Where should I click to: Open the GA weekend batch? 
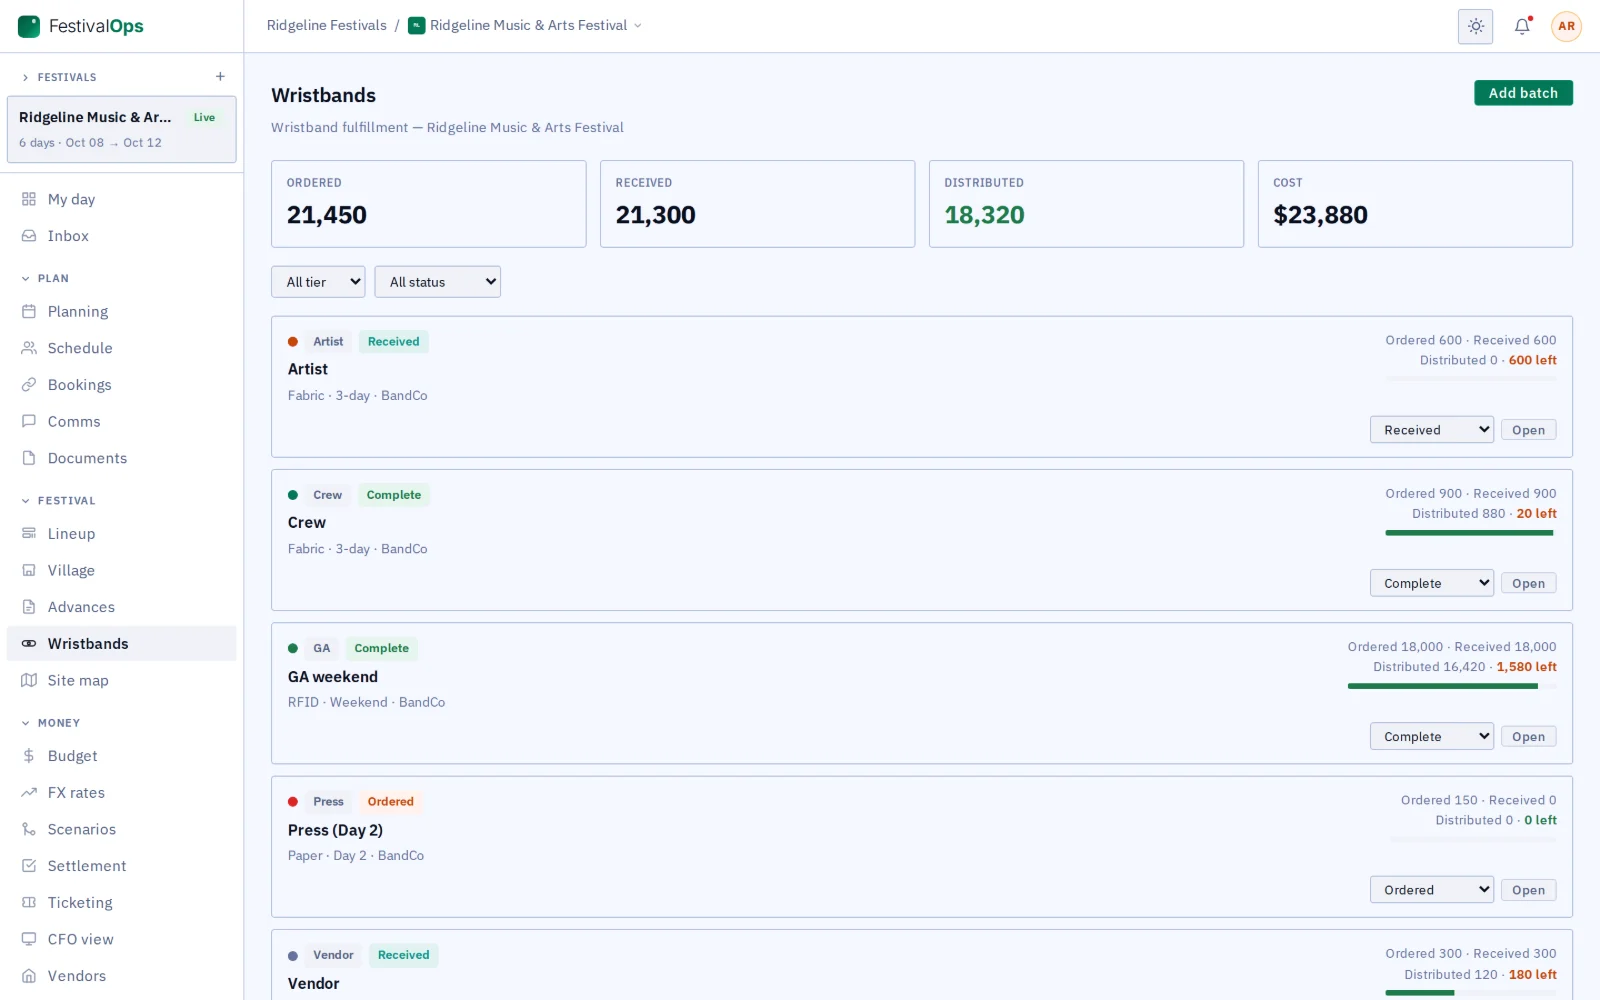pos(1528,737)
